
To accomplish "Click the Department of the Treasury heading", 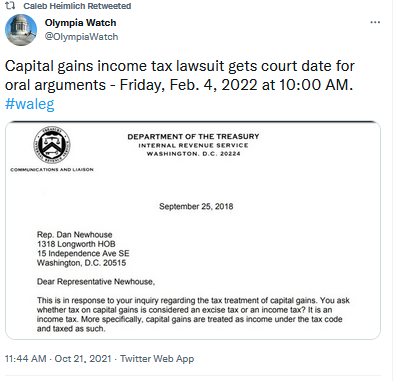I will [193, 137].
